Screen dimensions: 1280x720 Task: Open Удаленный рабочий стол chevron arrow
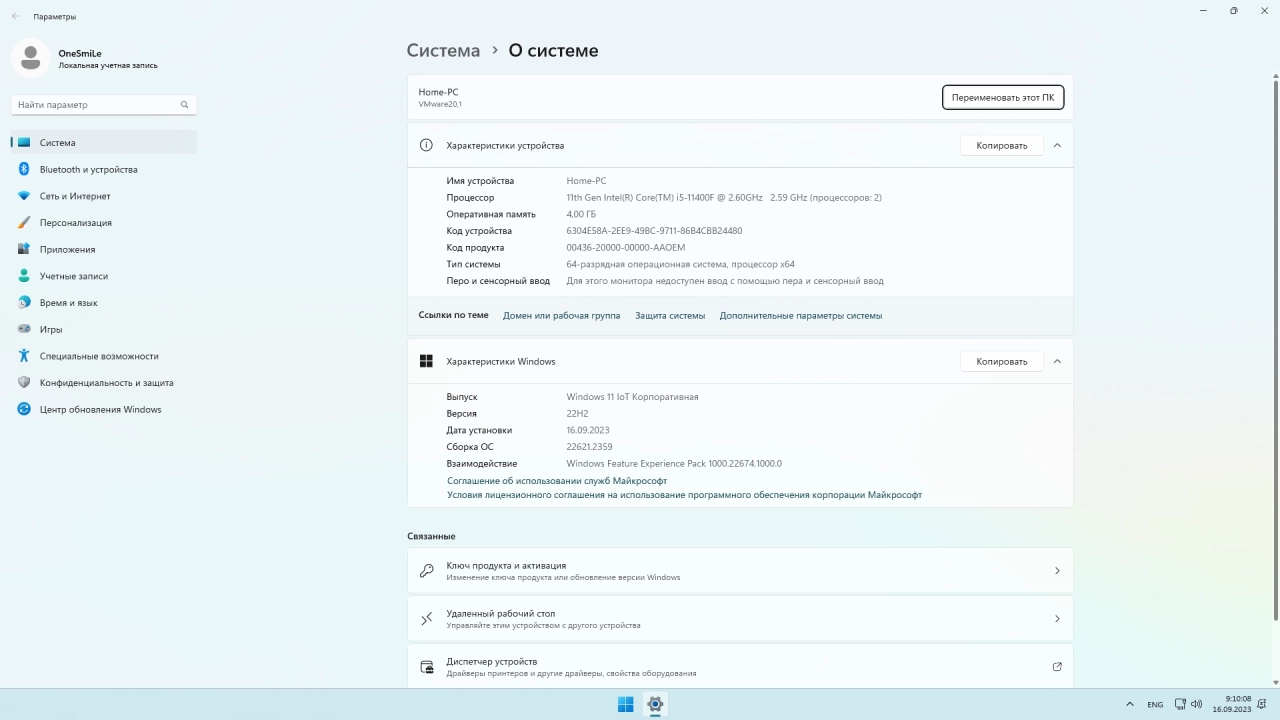(1057, 619)
